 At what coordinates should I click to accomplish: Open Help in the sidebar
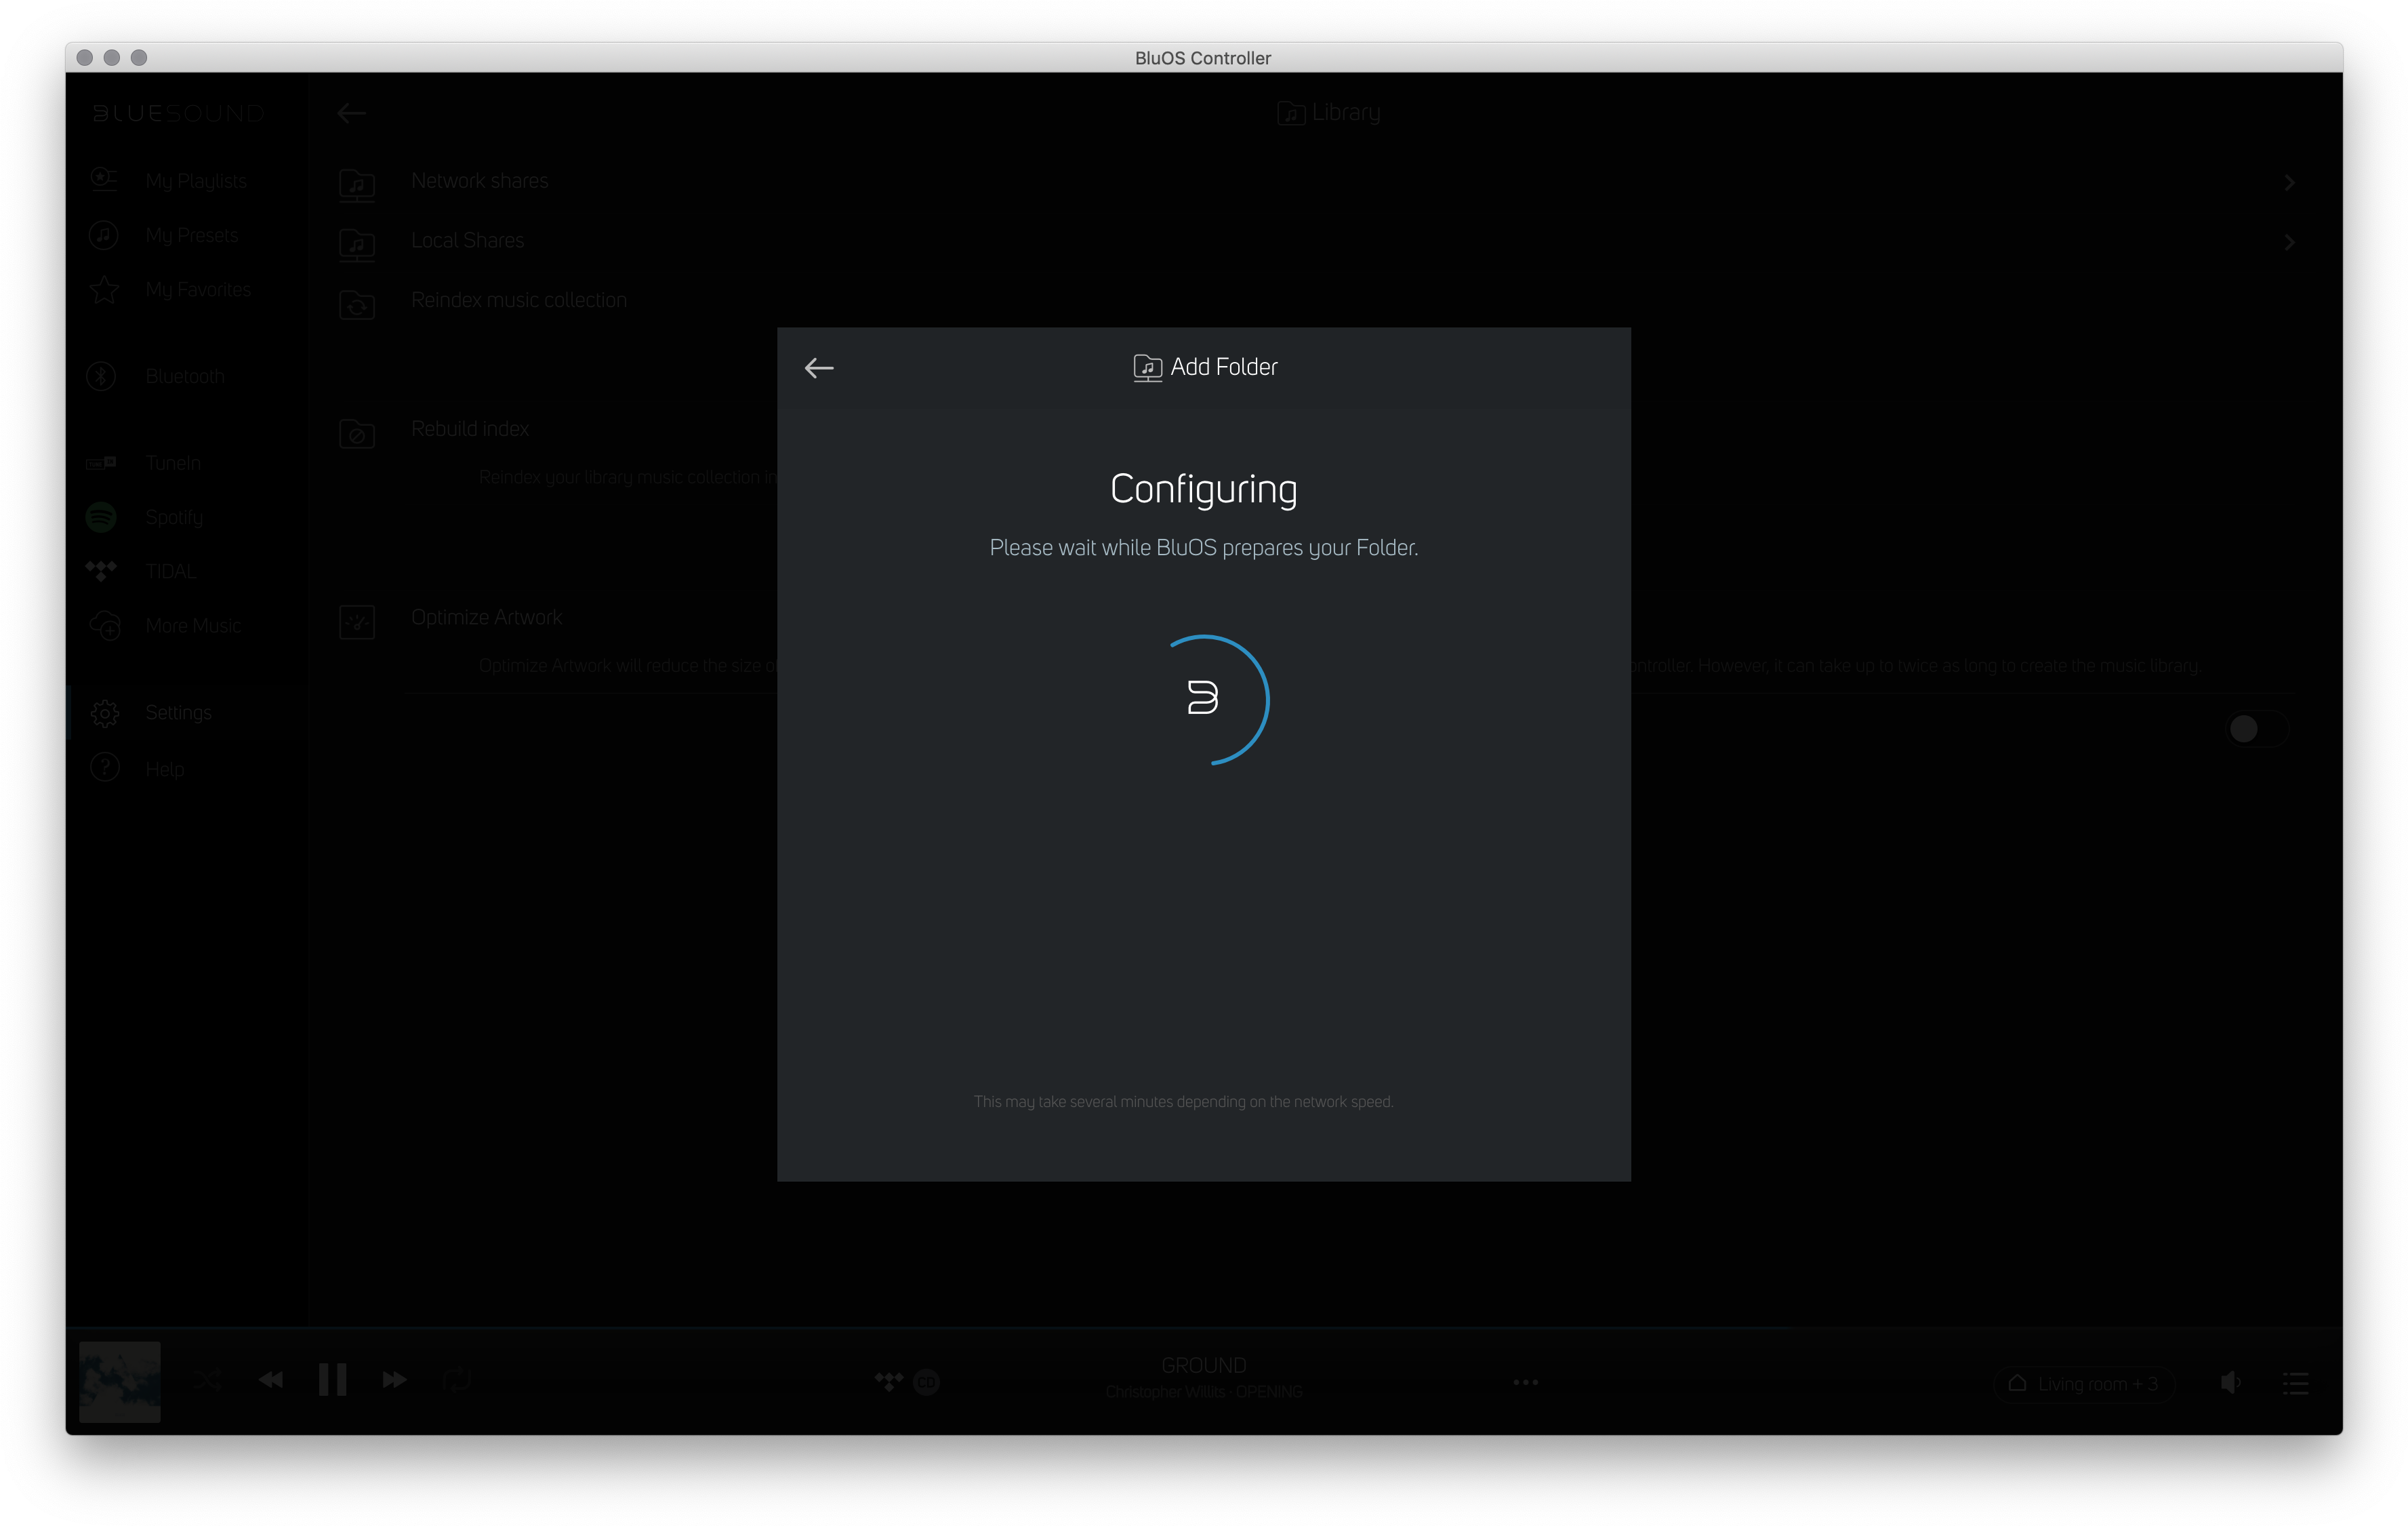pos(165,769)
